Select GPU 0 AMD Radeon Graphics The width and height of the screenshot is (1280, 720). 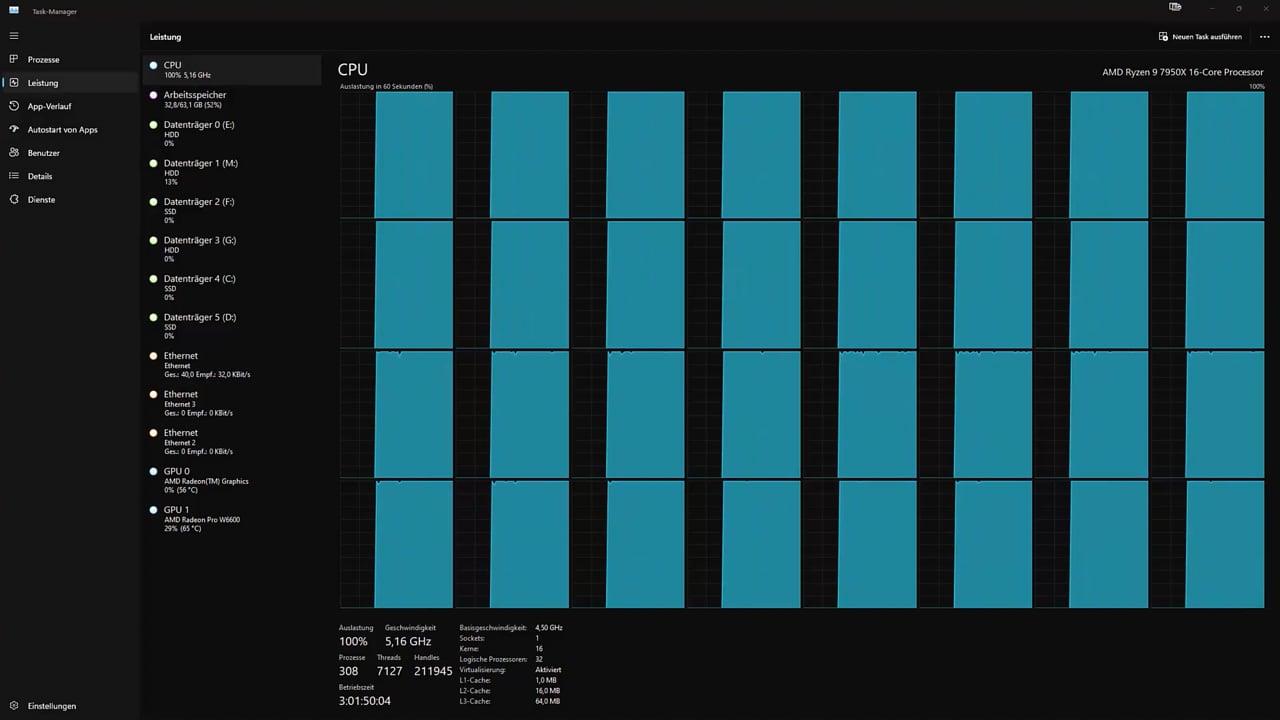coord(232,480)
